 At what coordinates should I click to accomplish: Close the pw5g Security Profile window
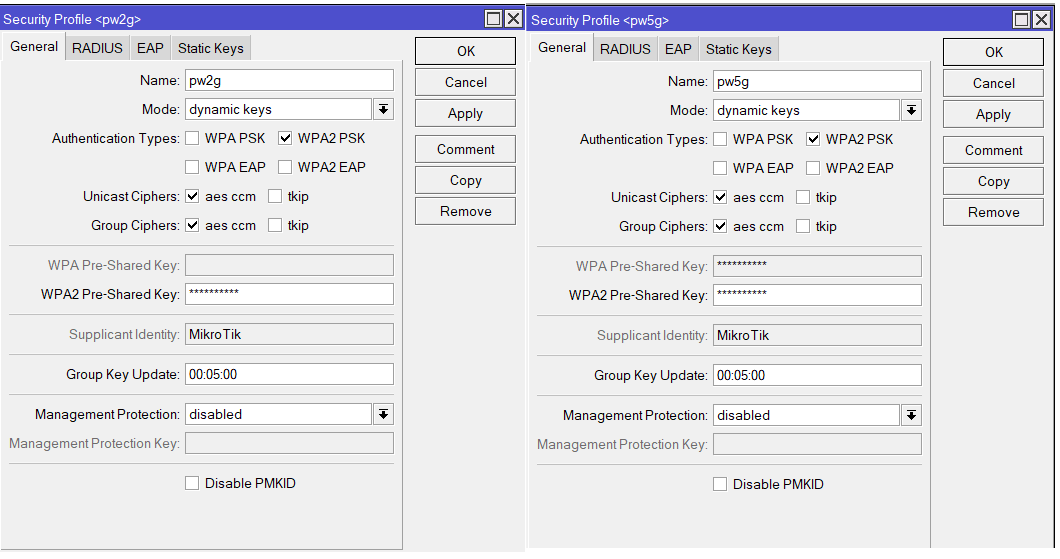[1042, 20]
